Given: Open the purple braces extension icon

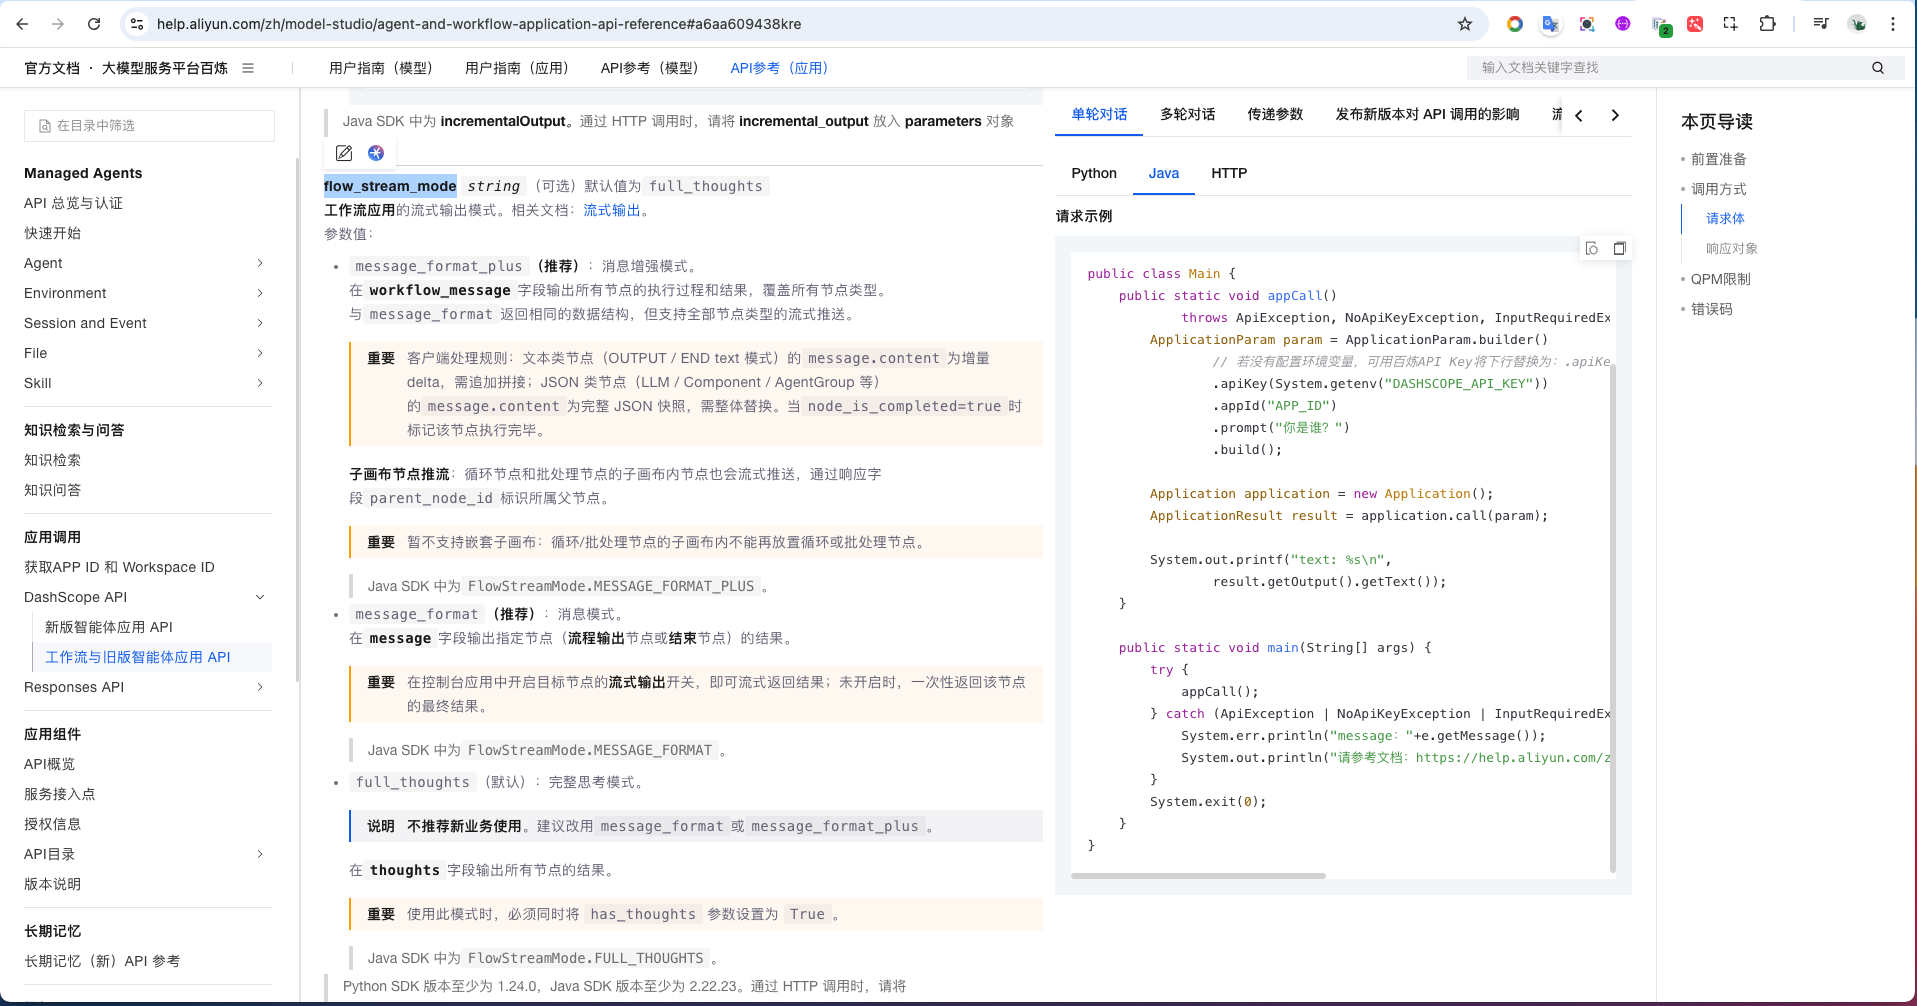Looking at the screenshot, I should [x=1623, y=24].
